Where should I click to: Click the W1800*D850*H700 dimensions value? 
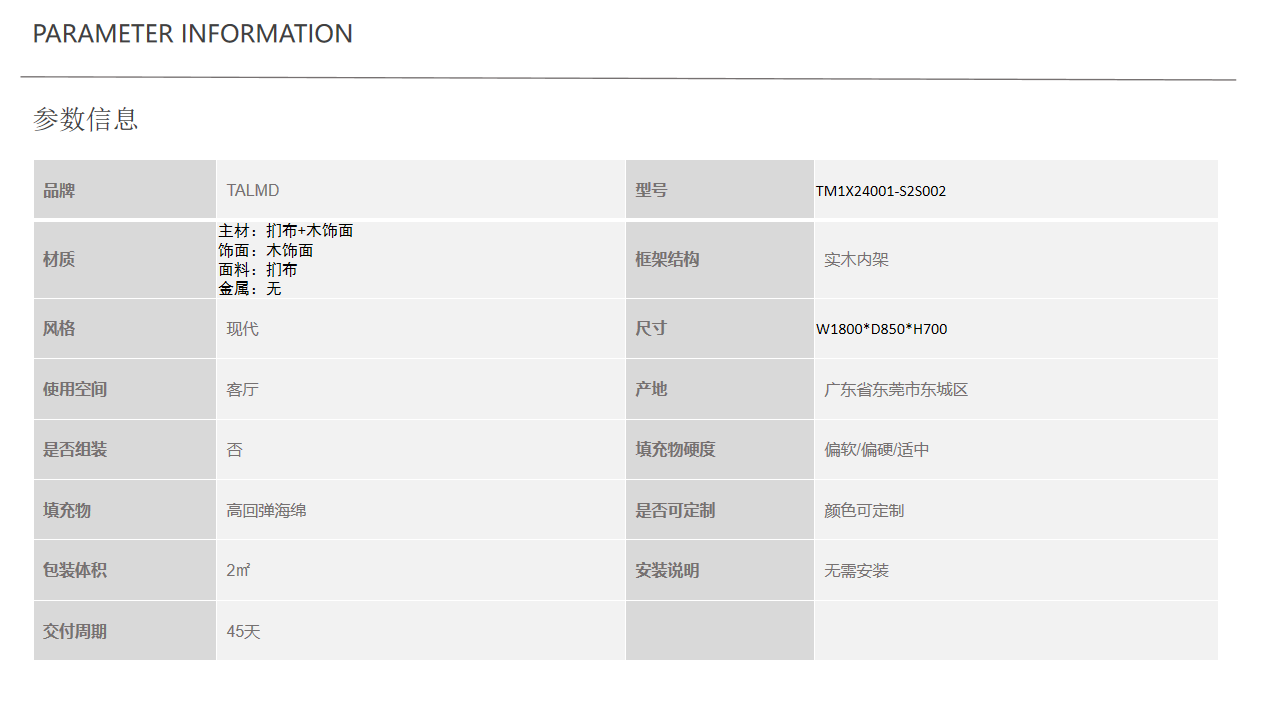click(x=881, y=329)
